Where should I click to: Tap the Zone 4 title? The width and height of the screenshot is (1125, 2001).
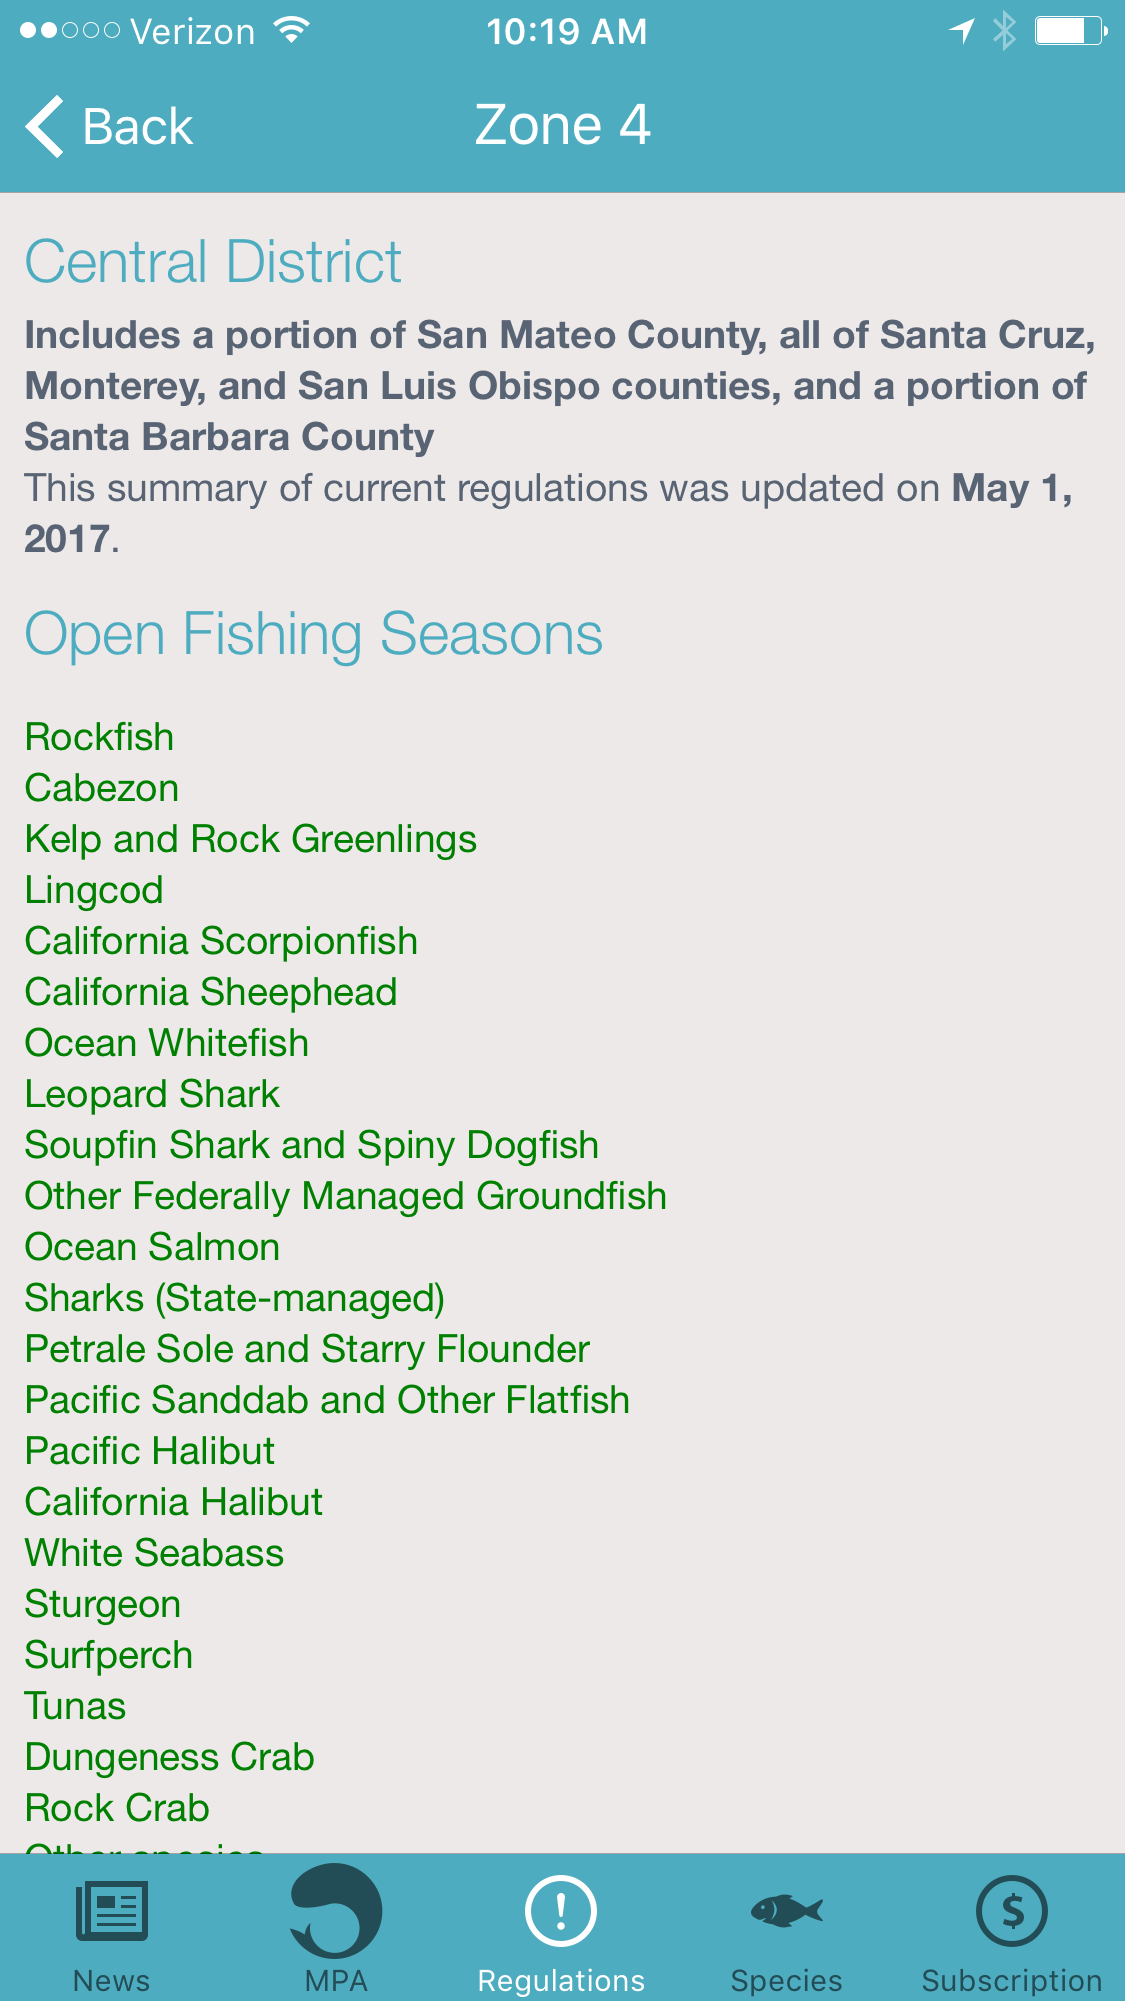pos(562,126)
